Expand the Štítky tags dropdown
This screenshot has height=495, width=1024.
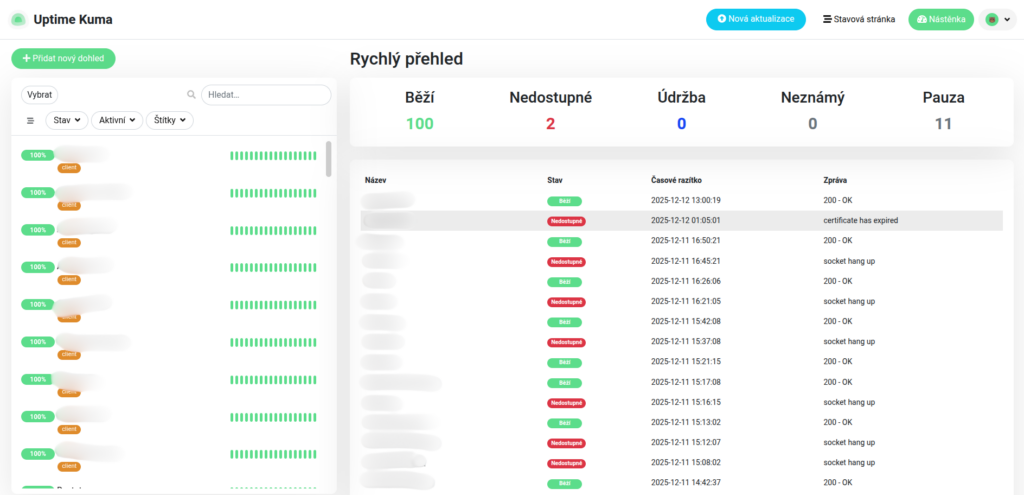(x=169, y=120)
